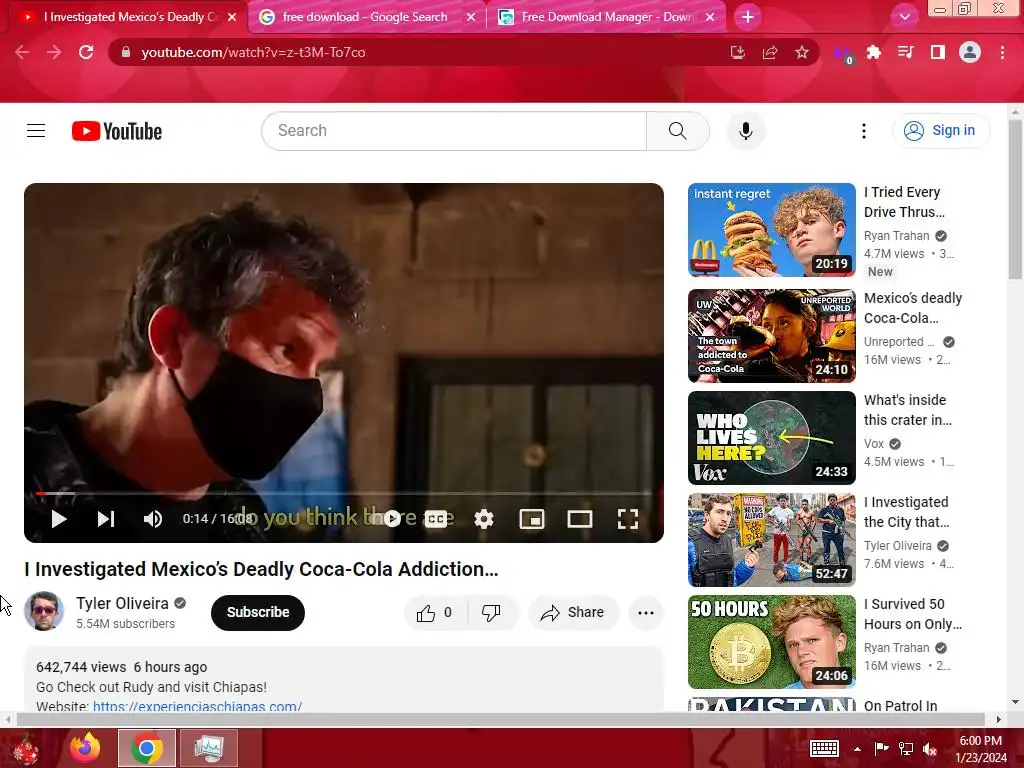This screenshot has height=768, width=1024.
Task: Focus the YouTube search field
Action: [454, 131]
